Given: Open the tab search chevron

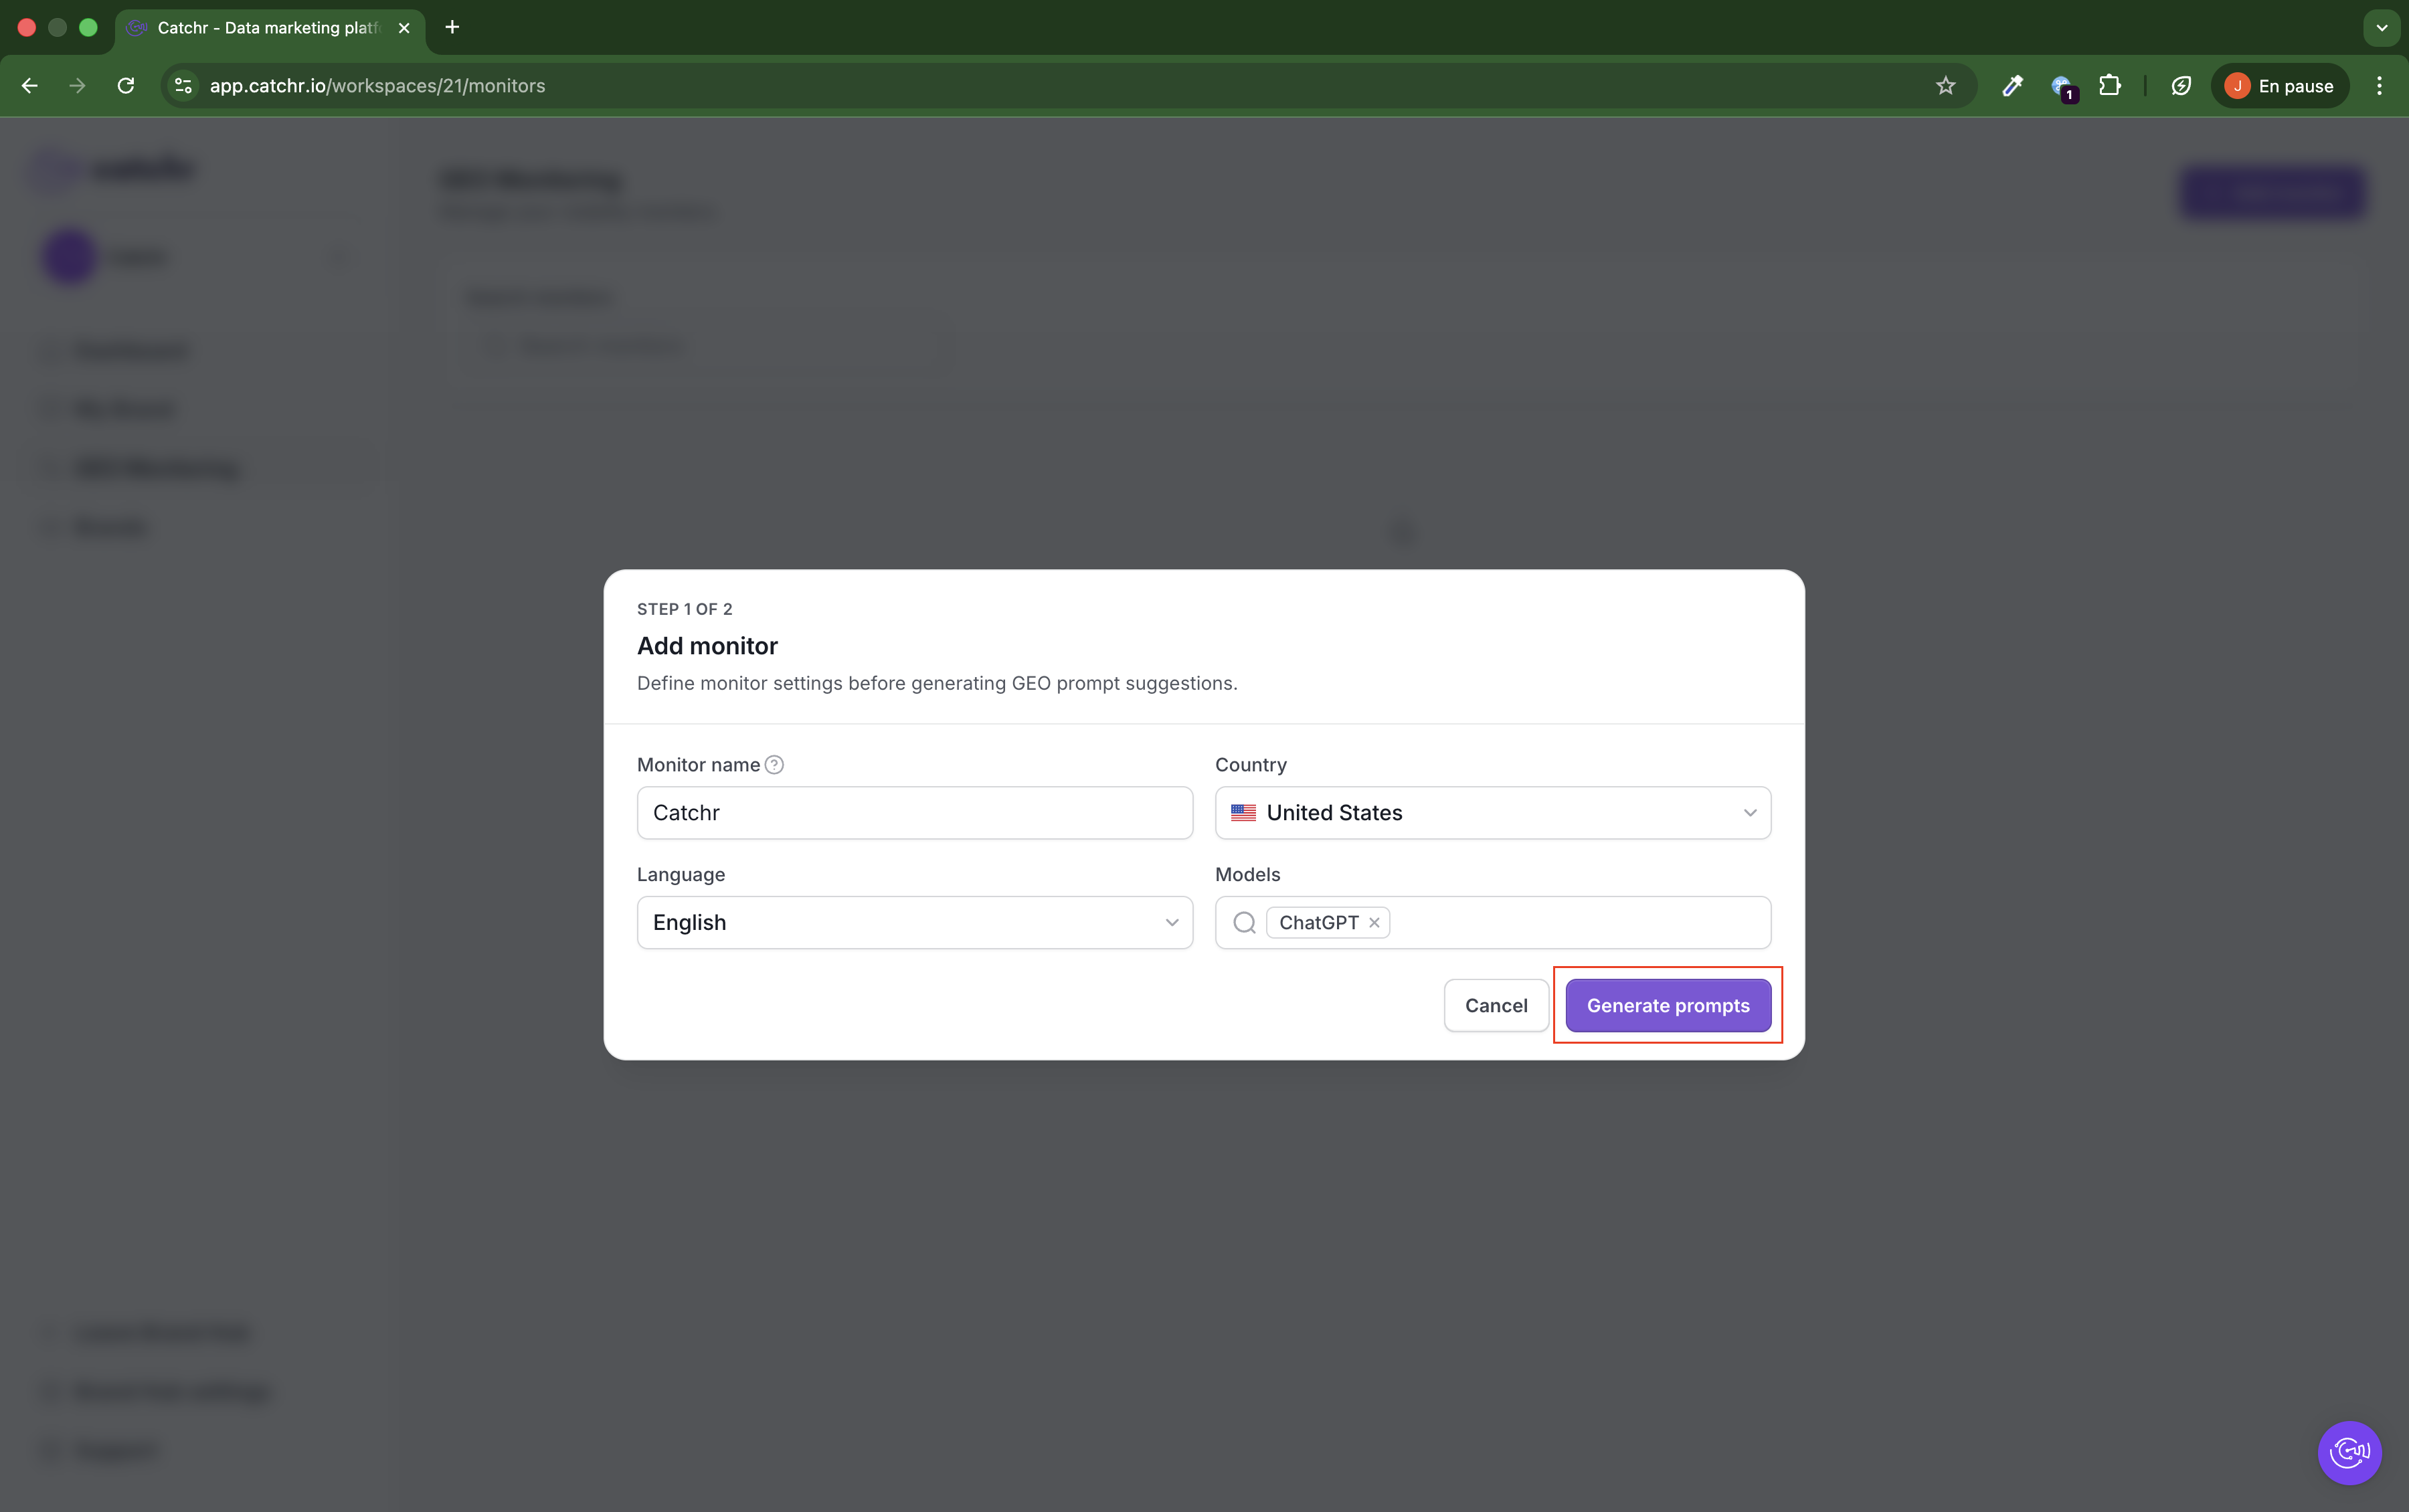Looking at the screenshot, I should [x=2381, y=28].
